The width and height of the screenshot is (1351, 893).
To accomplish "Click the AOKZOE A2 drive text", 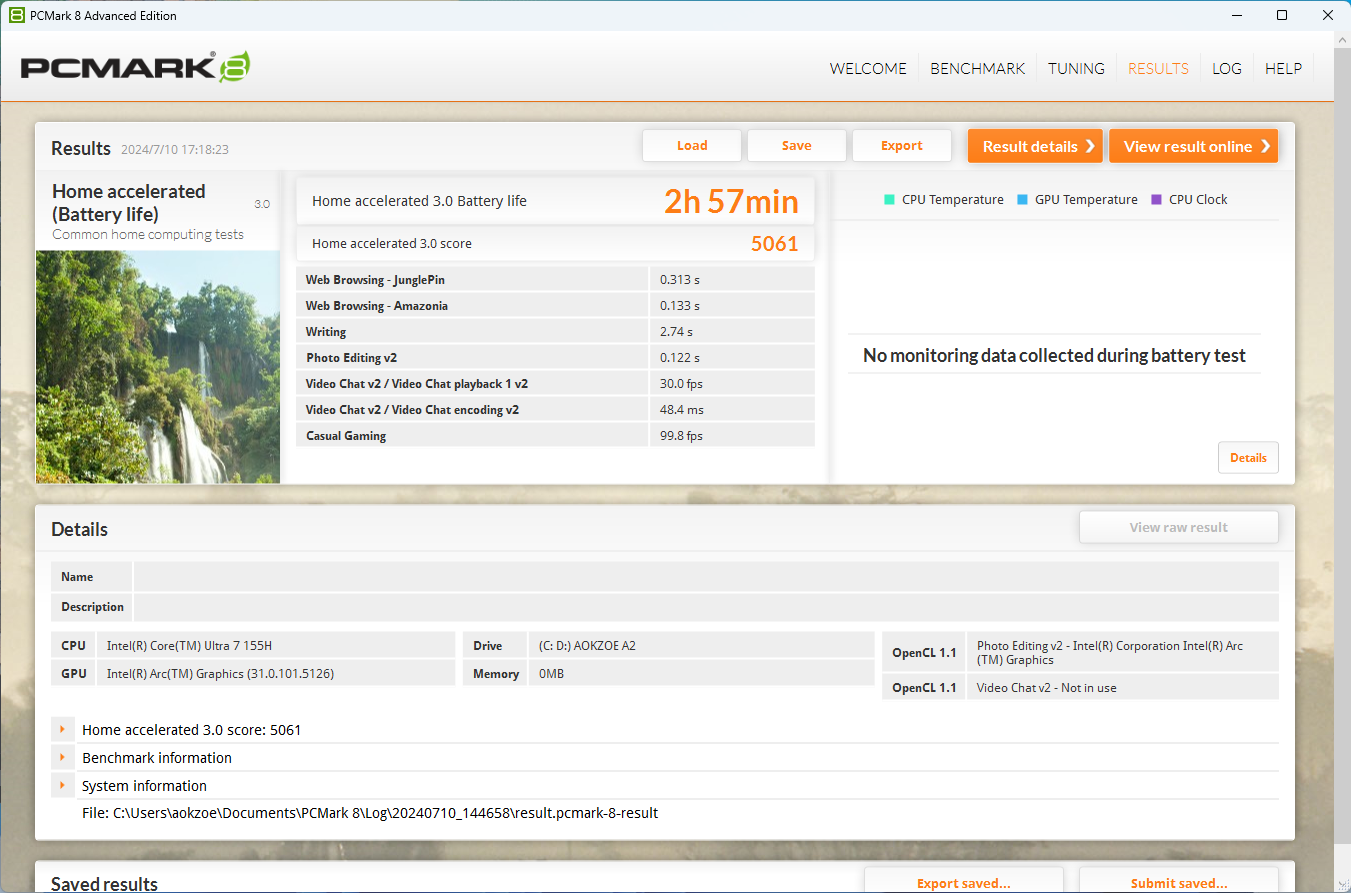I will coord(587,645).
